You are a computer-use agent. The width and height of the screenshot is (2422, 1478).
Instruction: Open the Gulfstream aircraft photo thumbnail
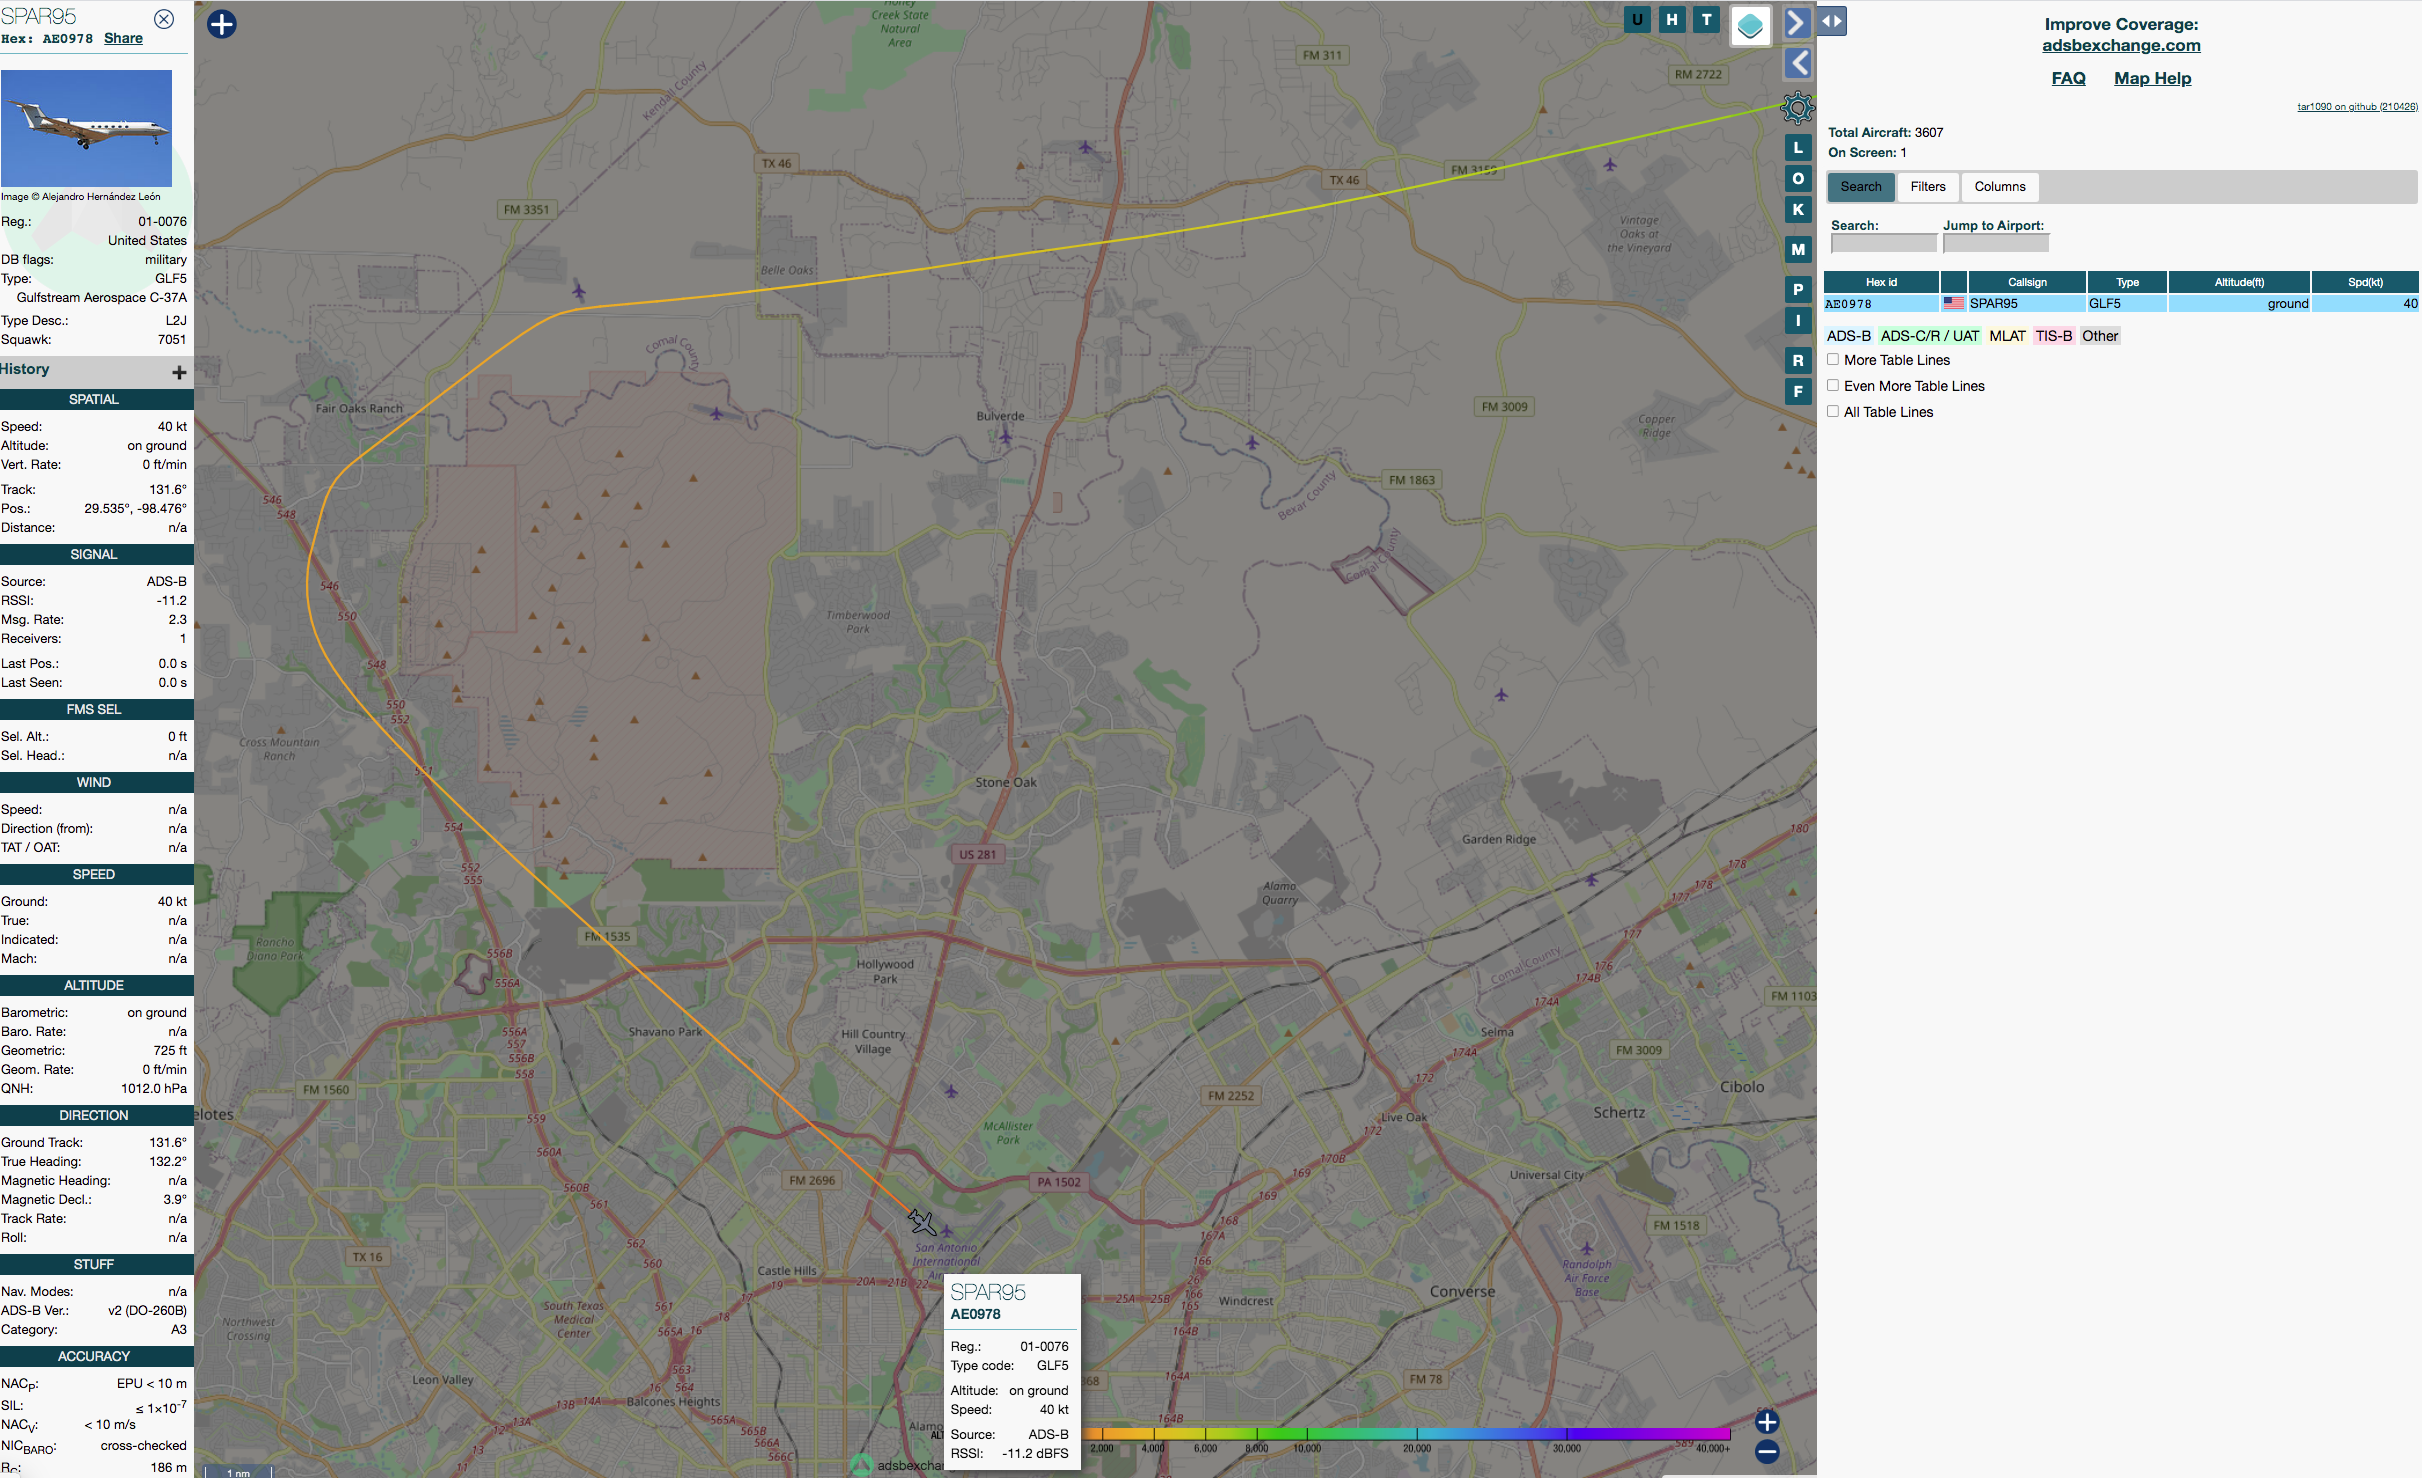(86, 128)
